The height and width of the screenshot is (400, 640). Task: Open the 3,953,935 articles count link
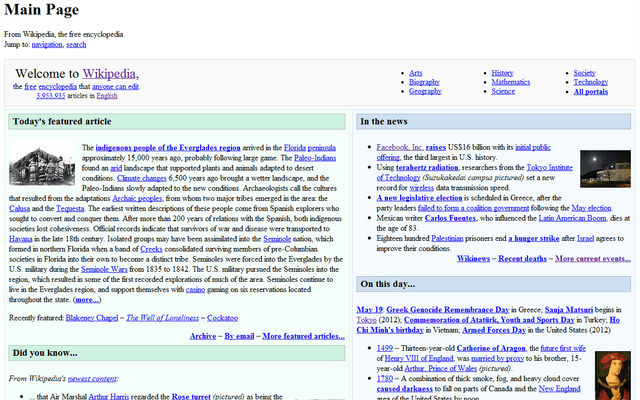pos(51,96)
